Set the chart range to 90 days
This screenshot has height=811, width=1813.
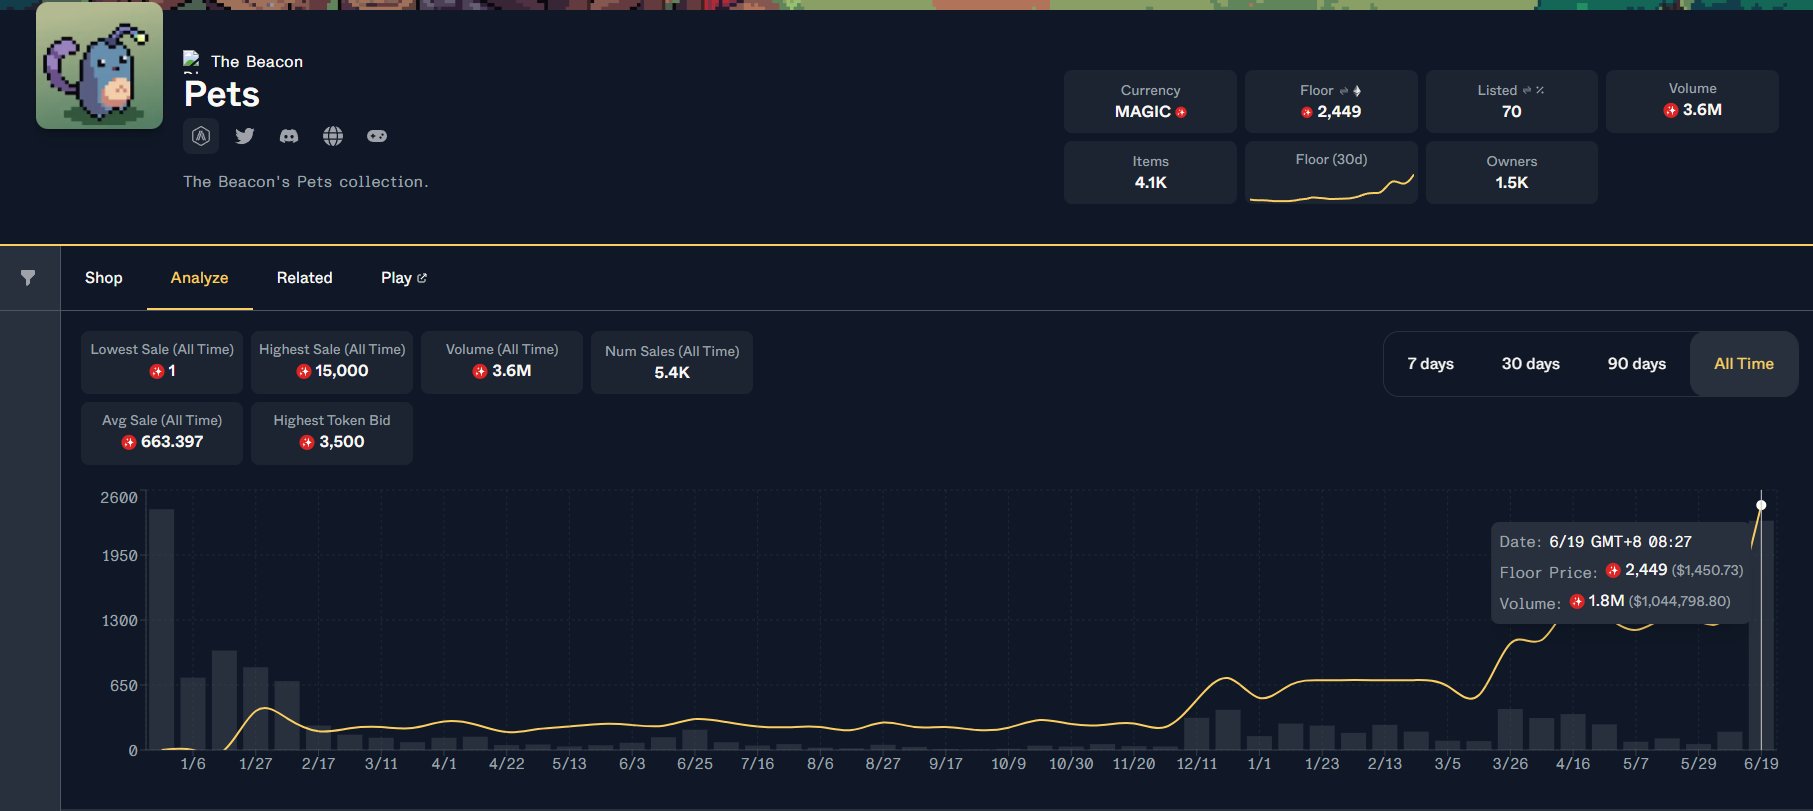coord(1637,364)
